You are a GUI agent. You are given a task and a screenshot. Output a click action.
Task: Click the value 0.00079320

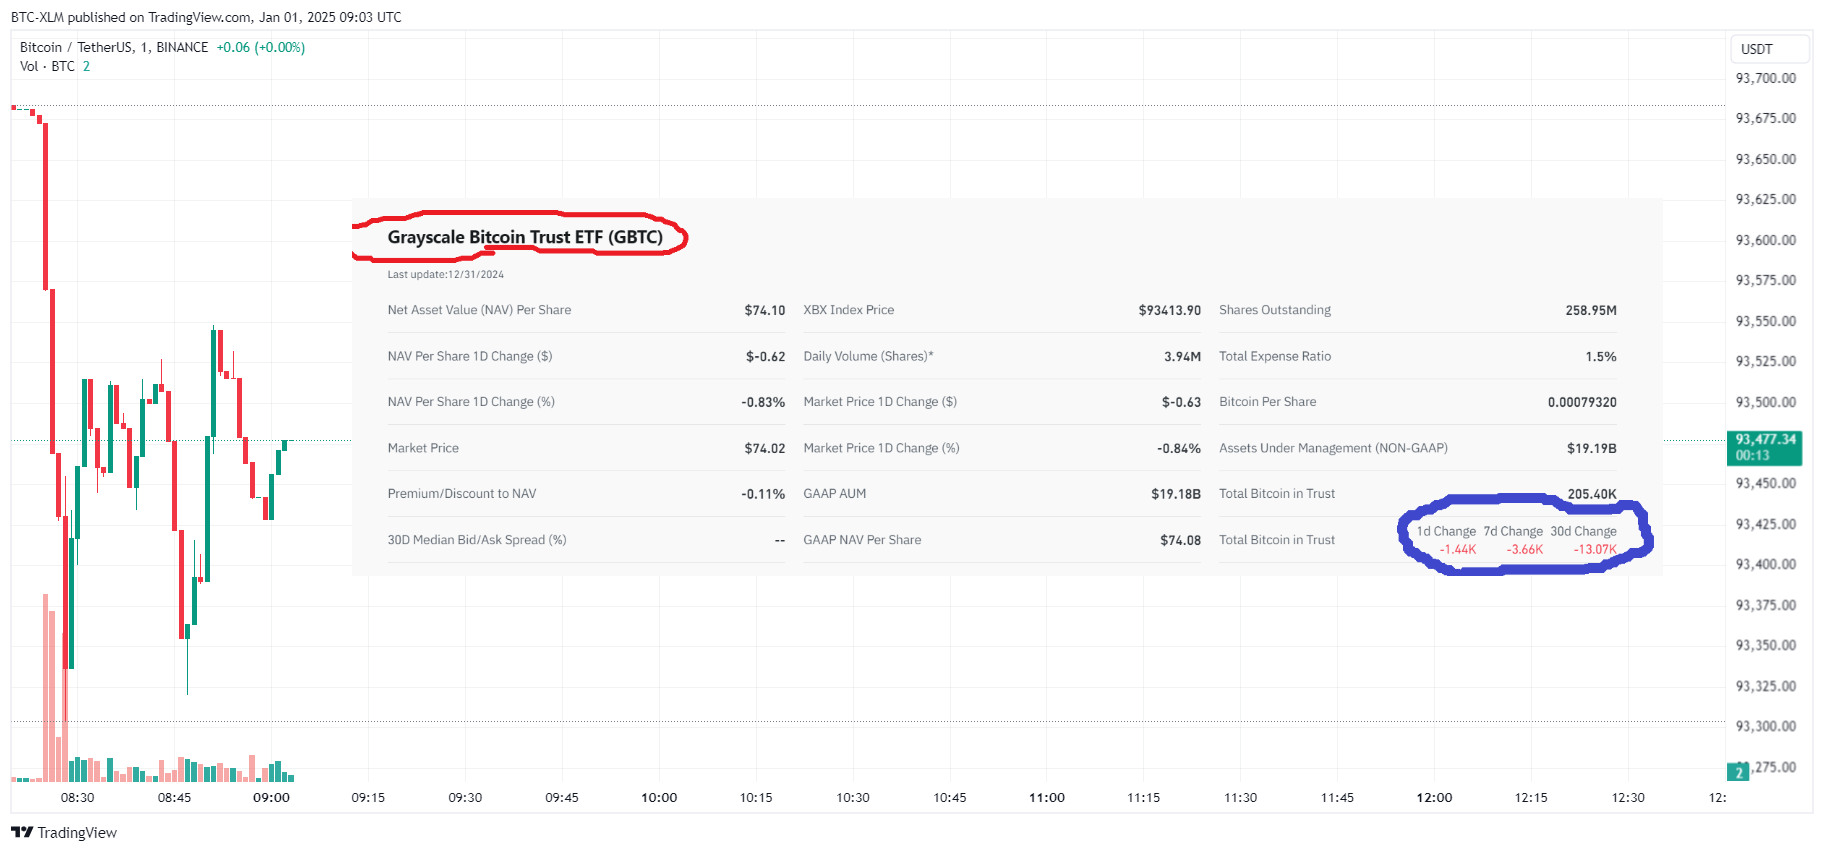coord(1582,402)
